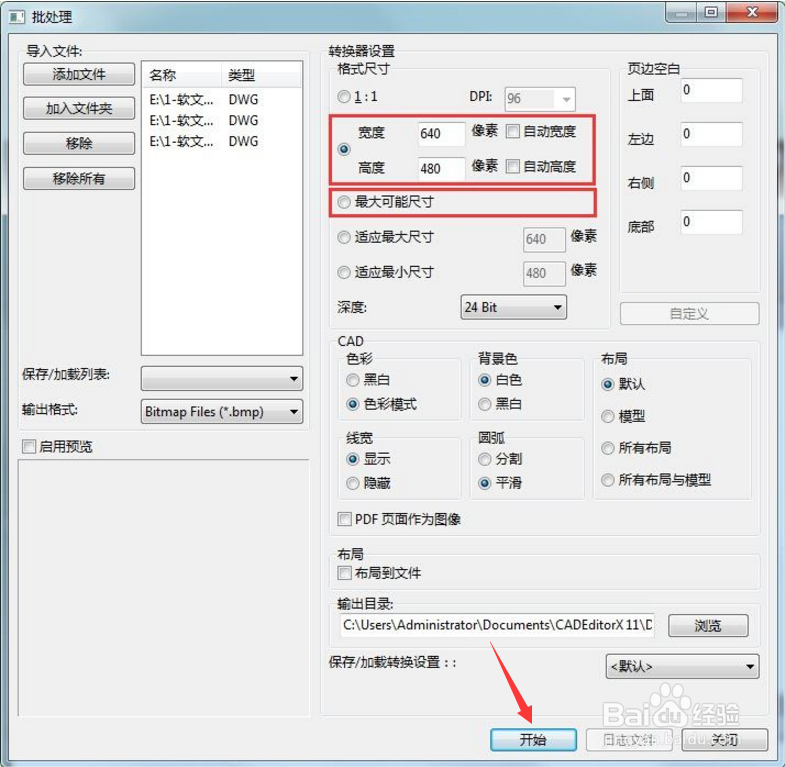
Task: Choose 平滑 under 圆弧
Action: point(485,483)
